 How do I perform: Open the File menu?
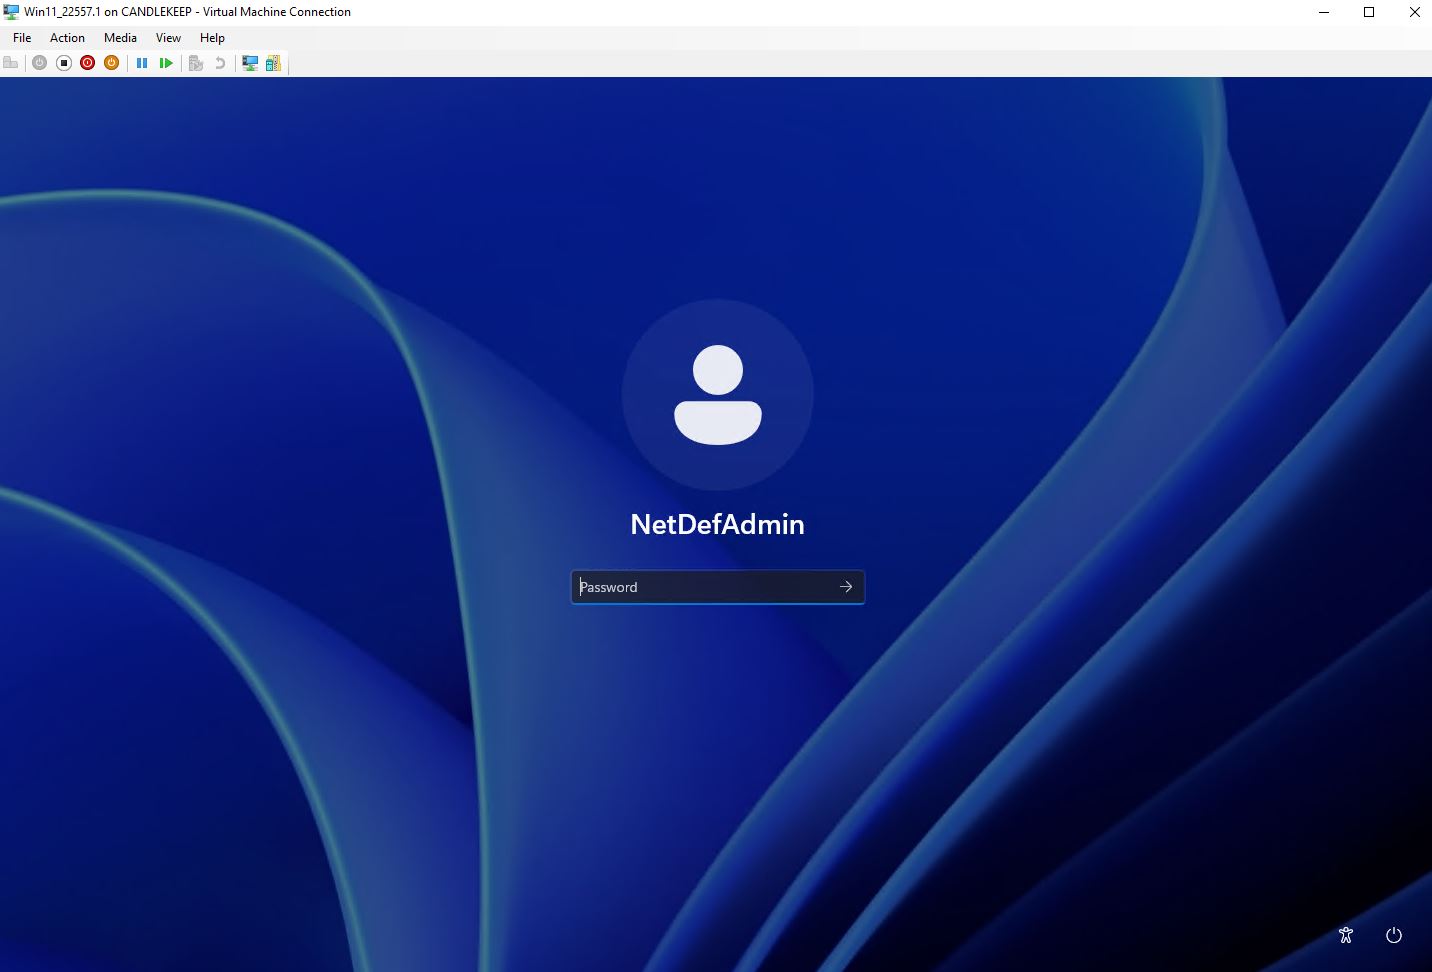click(22, 38)
